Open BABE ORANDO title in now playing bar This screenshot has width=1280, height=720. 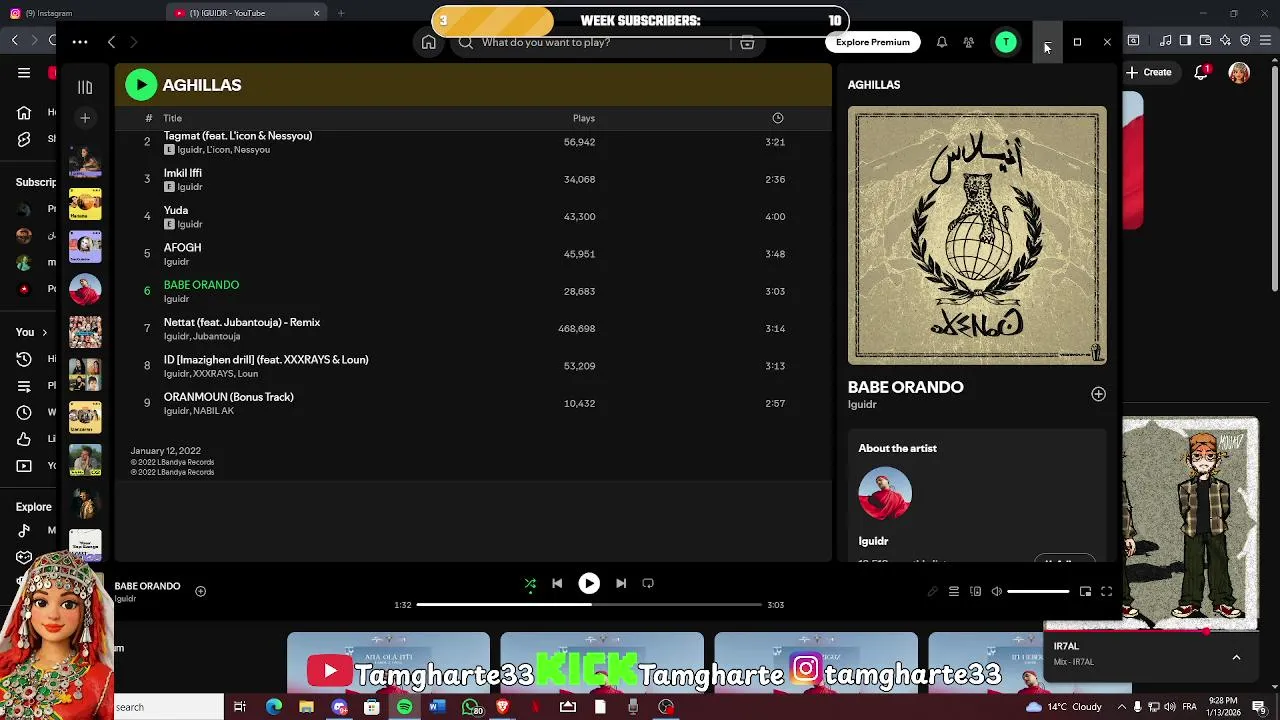pos(147,586)
